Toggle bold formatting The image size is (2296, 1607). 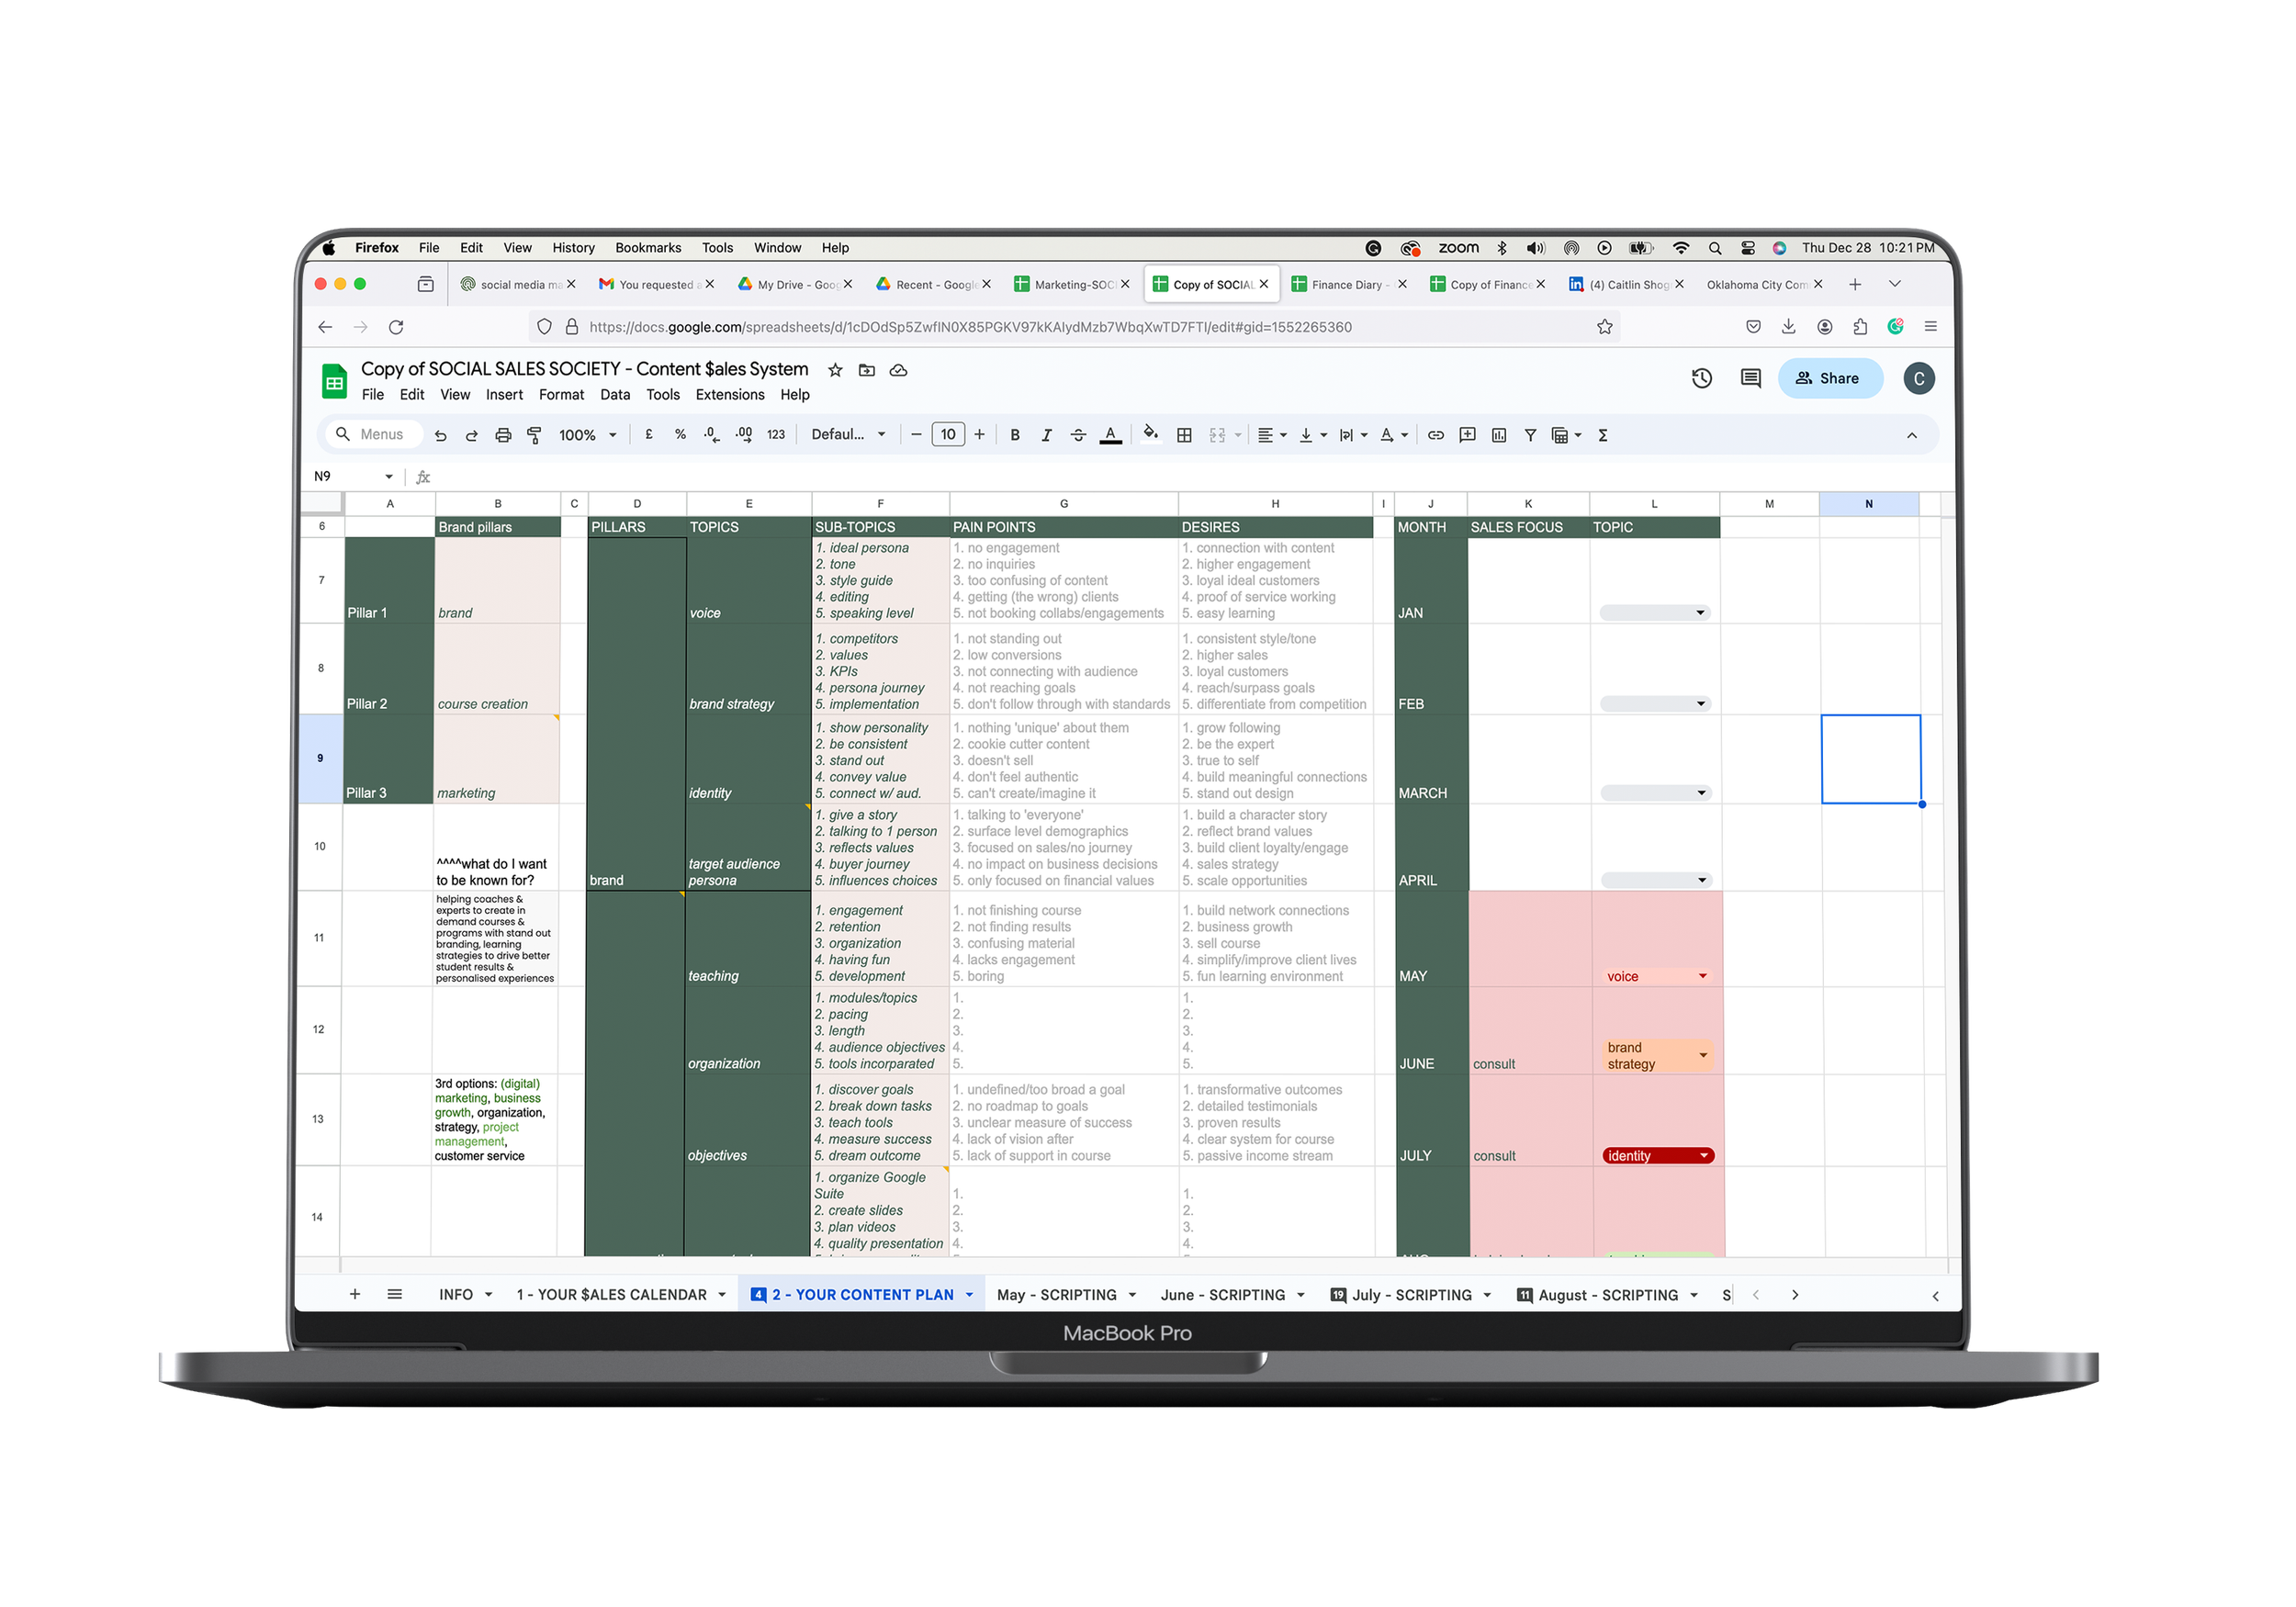click(x=1014, y=435)
